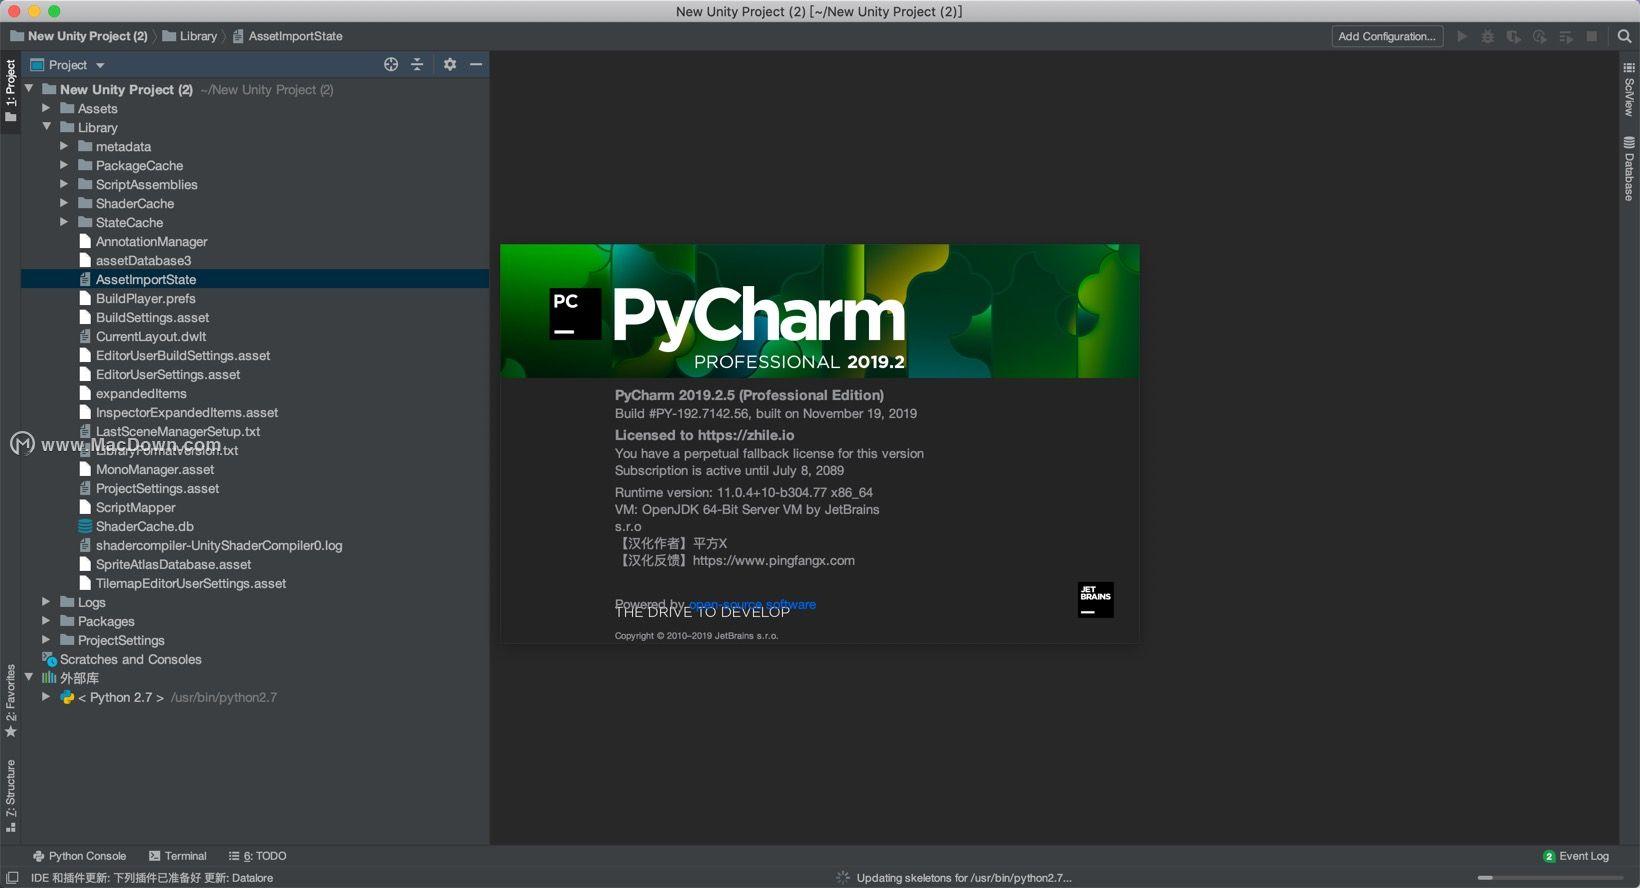Click the locate current file target icon

[x=391, y=64]
